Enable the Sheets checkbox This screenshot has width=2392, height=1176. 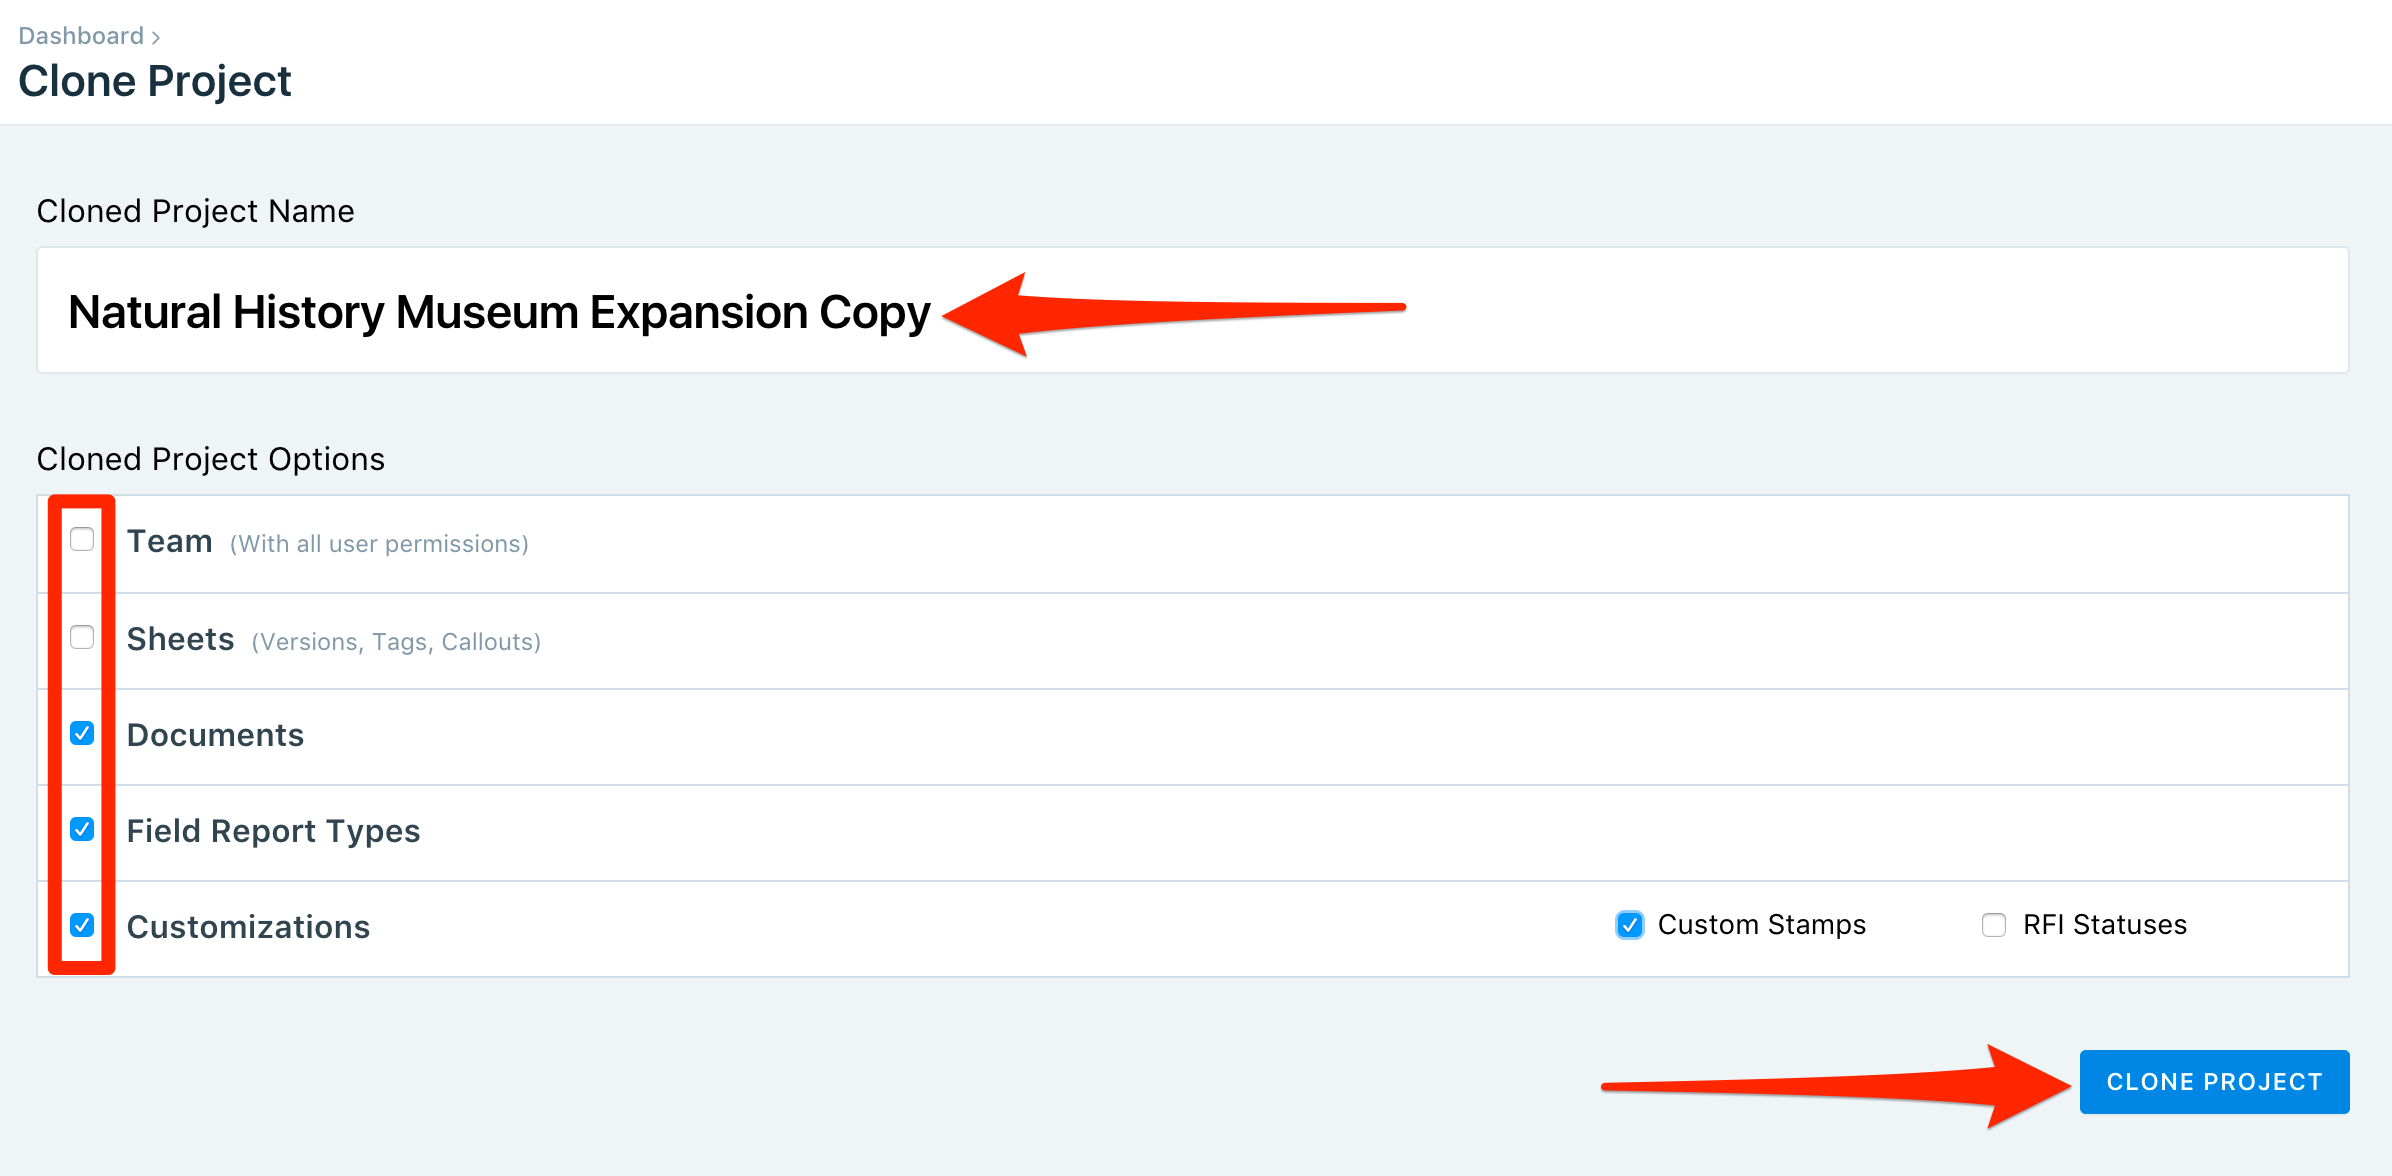[x=81, y=636]
